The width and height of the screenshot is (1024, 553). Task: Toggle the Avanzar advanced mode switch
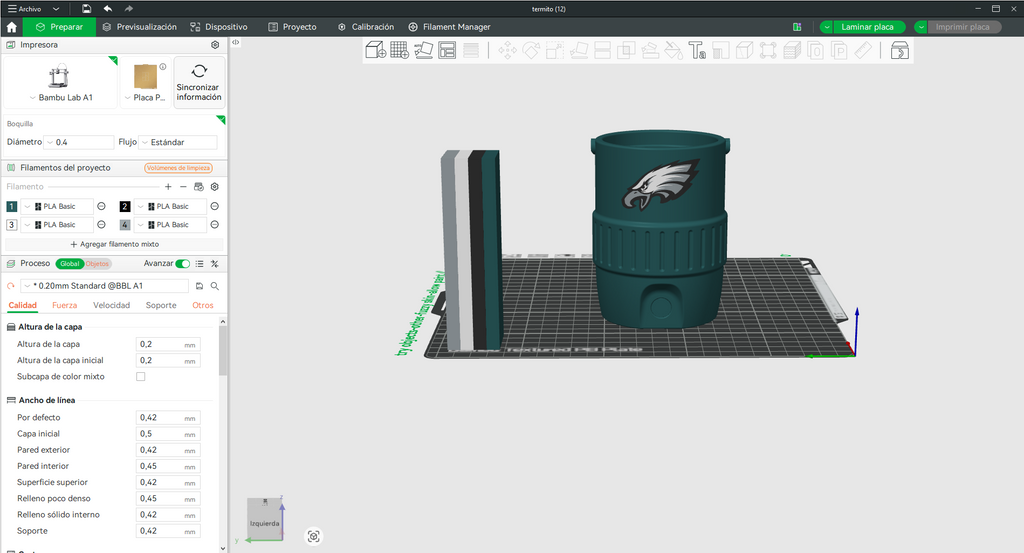point(183,264)
